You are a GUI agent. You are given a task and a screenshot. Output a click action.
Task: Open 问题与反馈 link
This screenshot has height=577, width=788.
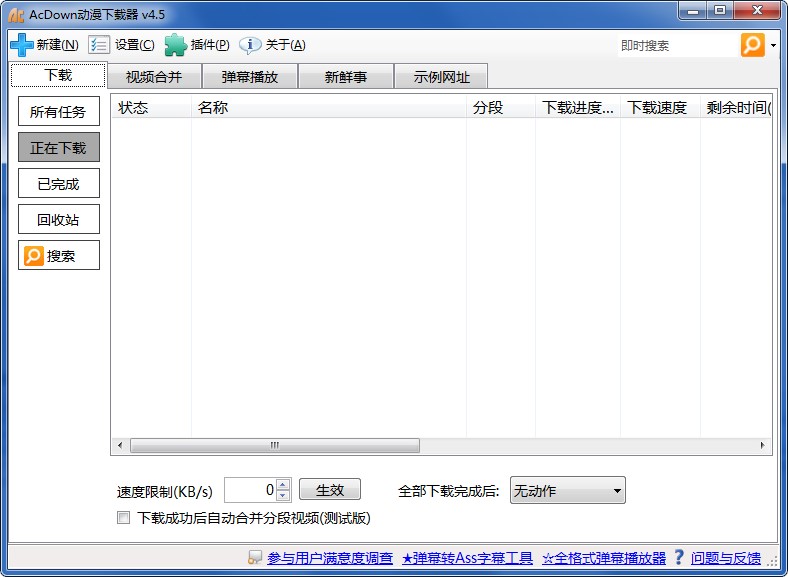[x=726, y=558]
